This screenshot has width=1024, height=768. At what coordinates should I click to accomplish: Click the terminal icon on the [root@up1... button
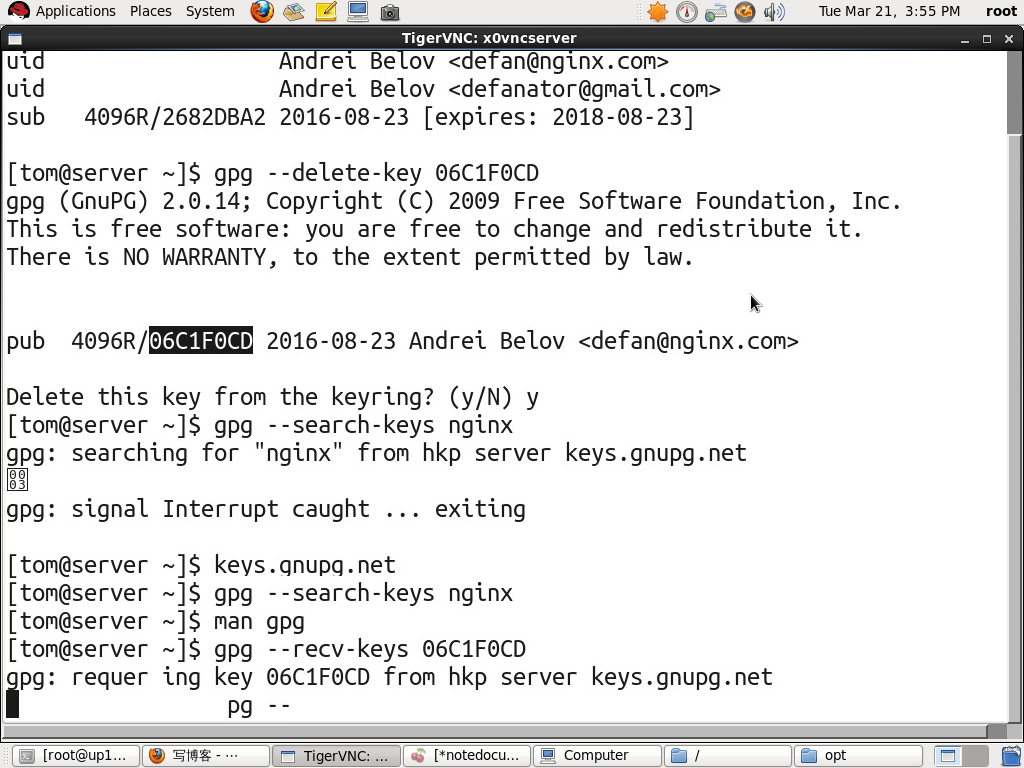[x=26, y=756]
